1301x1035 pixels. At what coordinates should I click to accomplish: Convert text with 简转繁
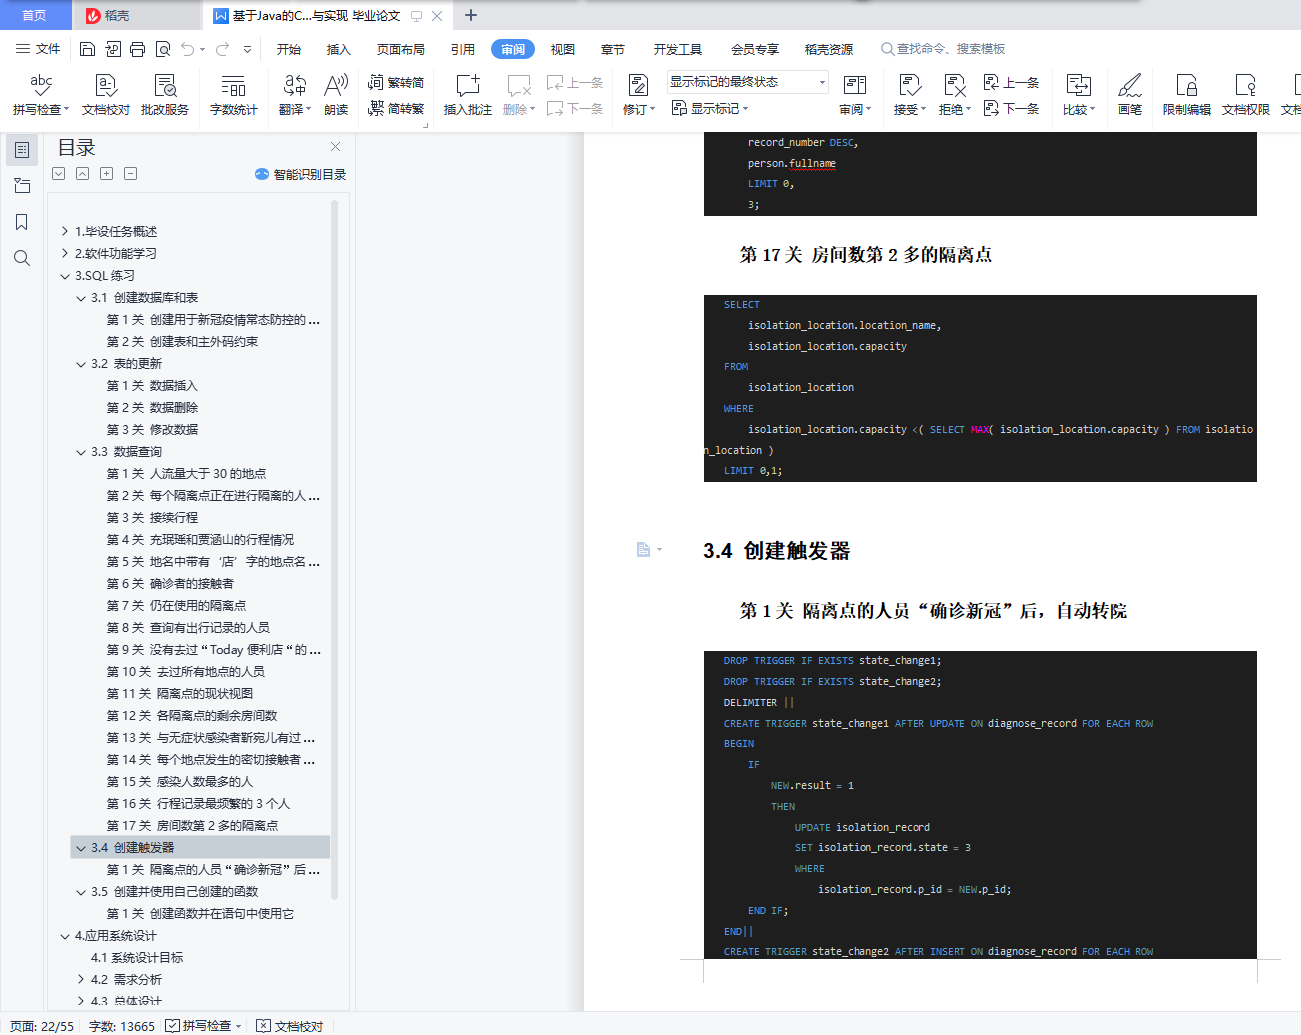(396, 108)
